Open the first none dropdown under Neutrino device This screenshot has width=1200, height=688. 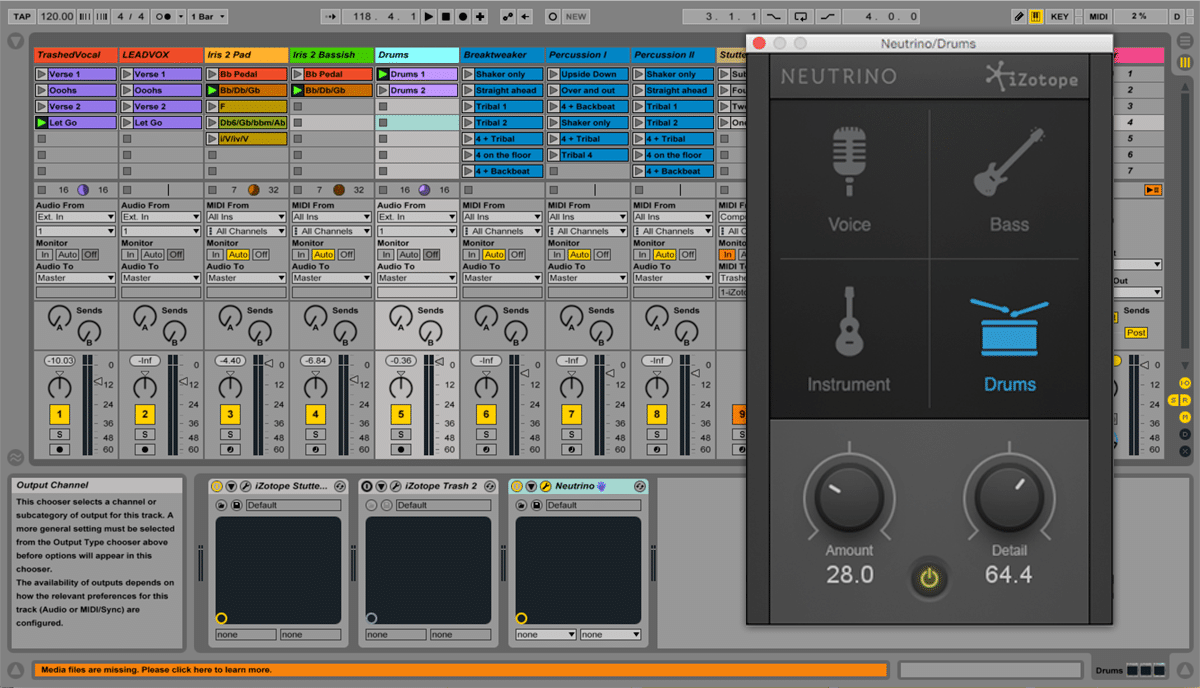[x=545, y=635]
